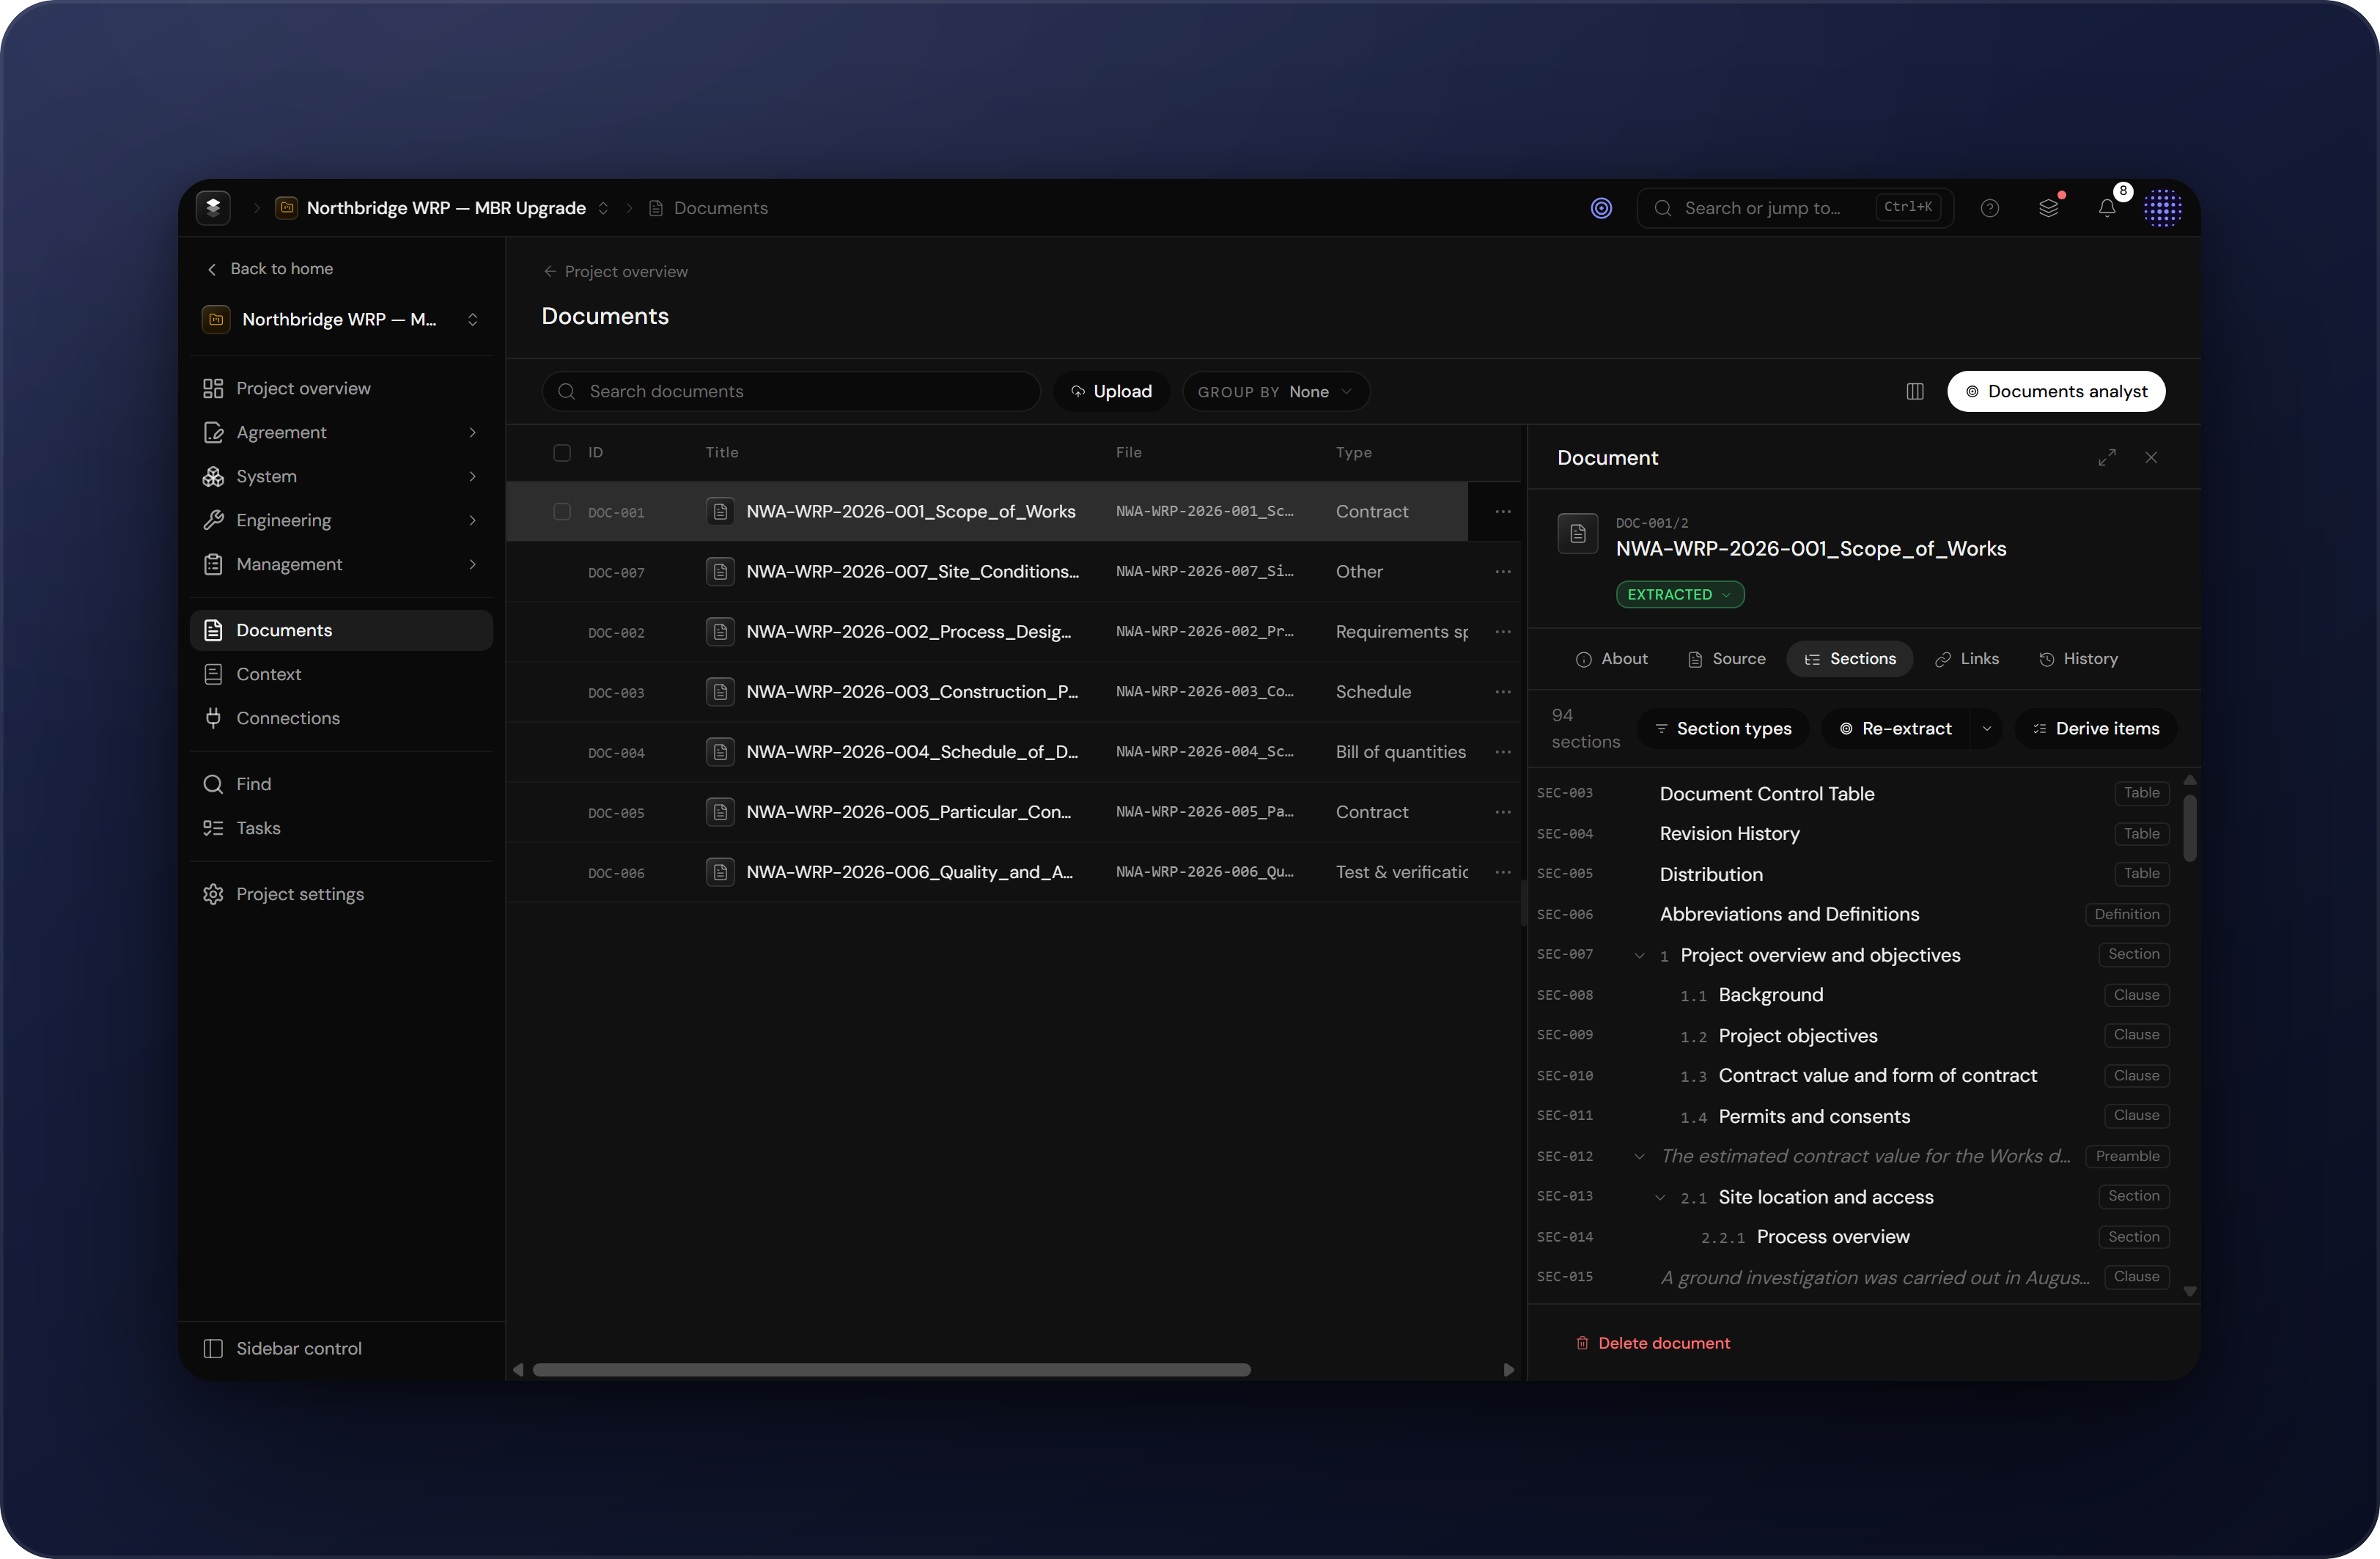The height and width of the screenshot is (1559, 2380).
Task: Click the app logo icon in top bar
Action: tap(213, 208)
